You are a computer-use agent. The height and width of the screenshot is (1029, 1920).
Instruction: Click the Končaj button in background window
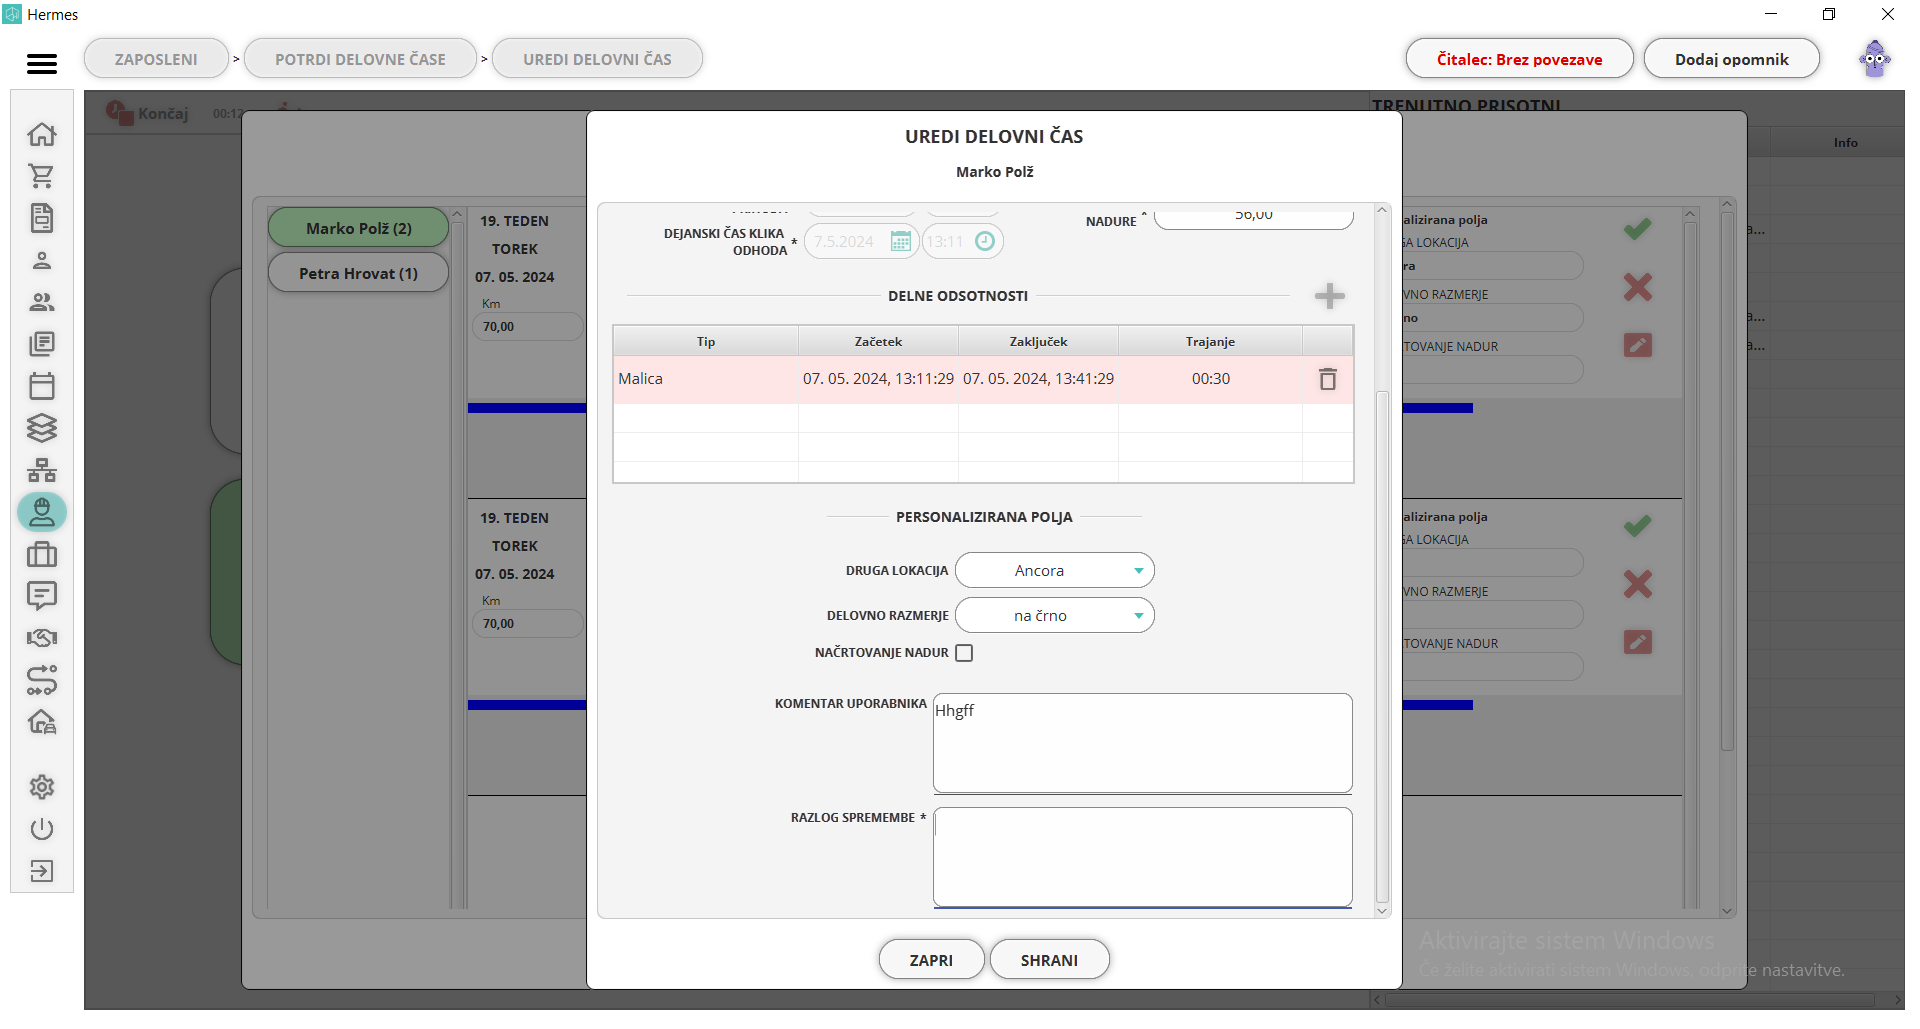(148, 113)
